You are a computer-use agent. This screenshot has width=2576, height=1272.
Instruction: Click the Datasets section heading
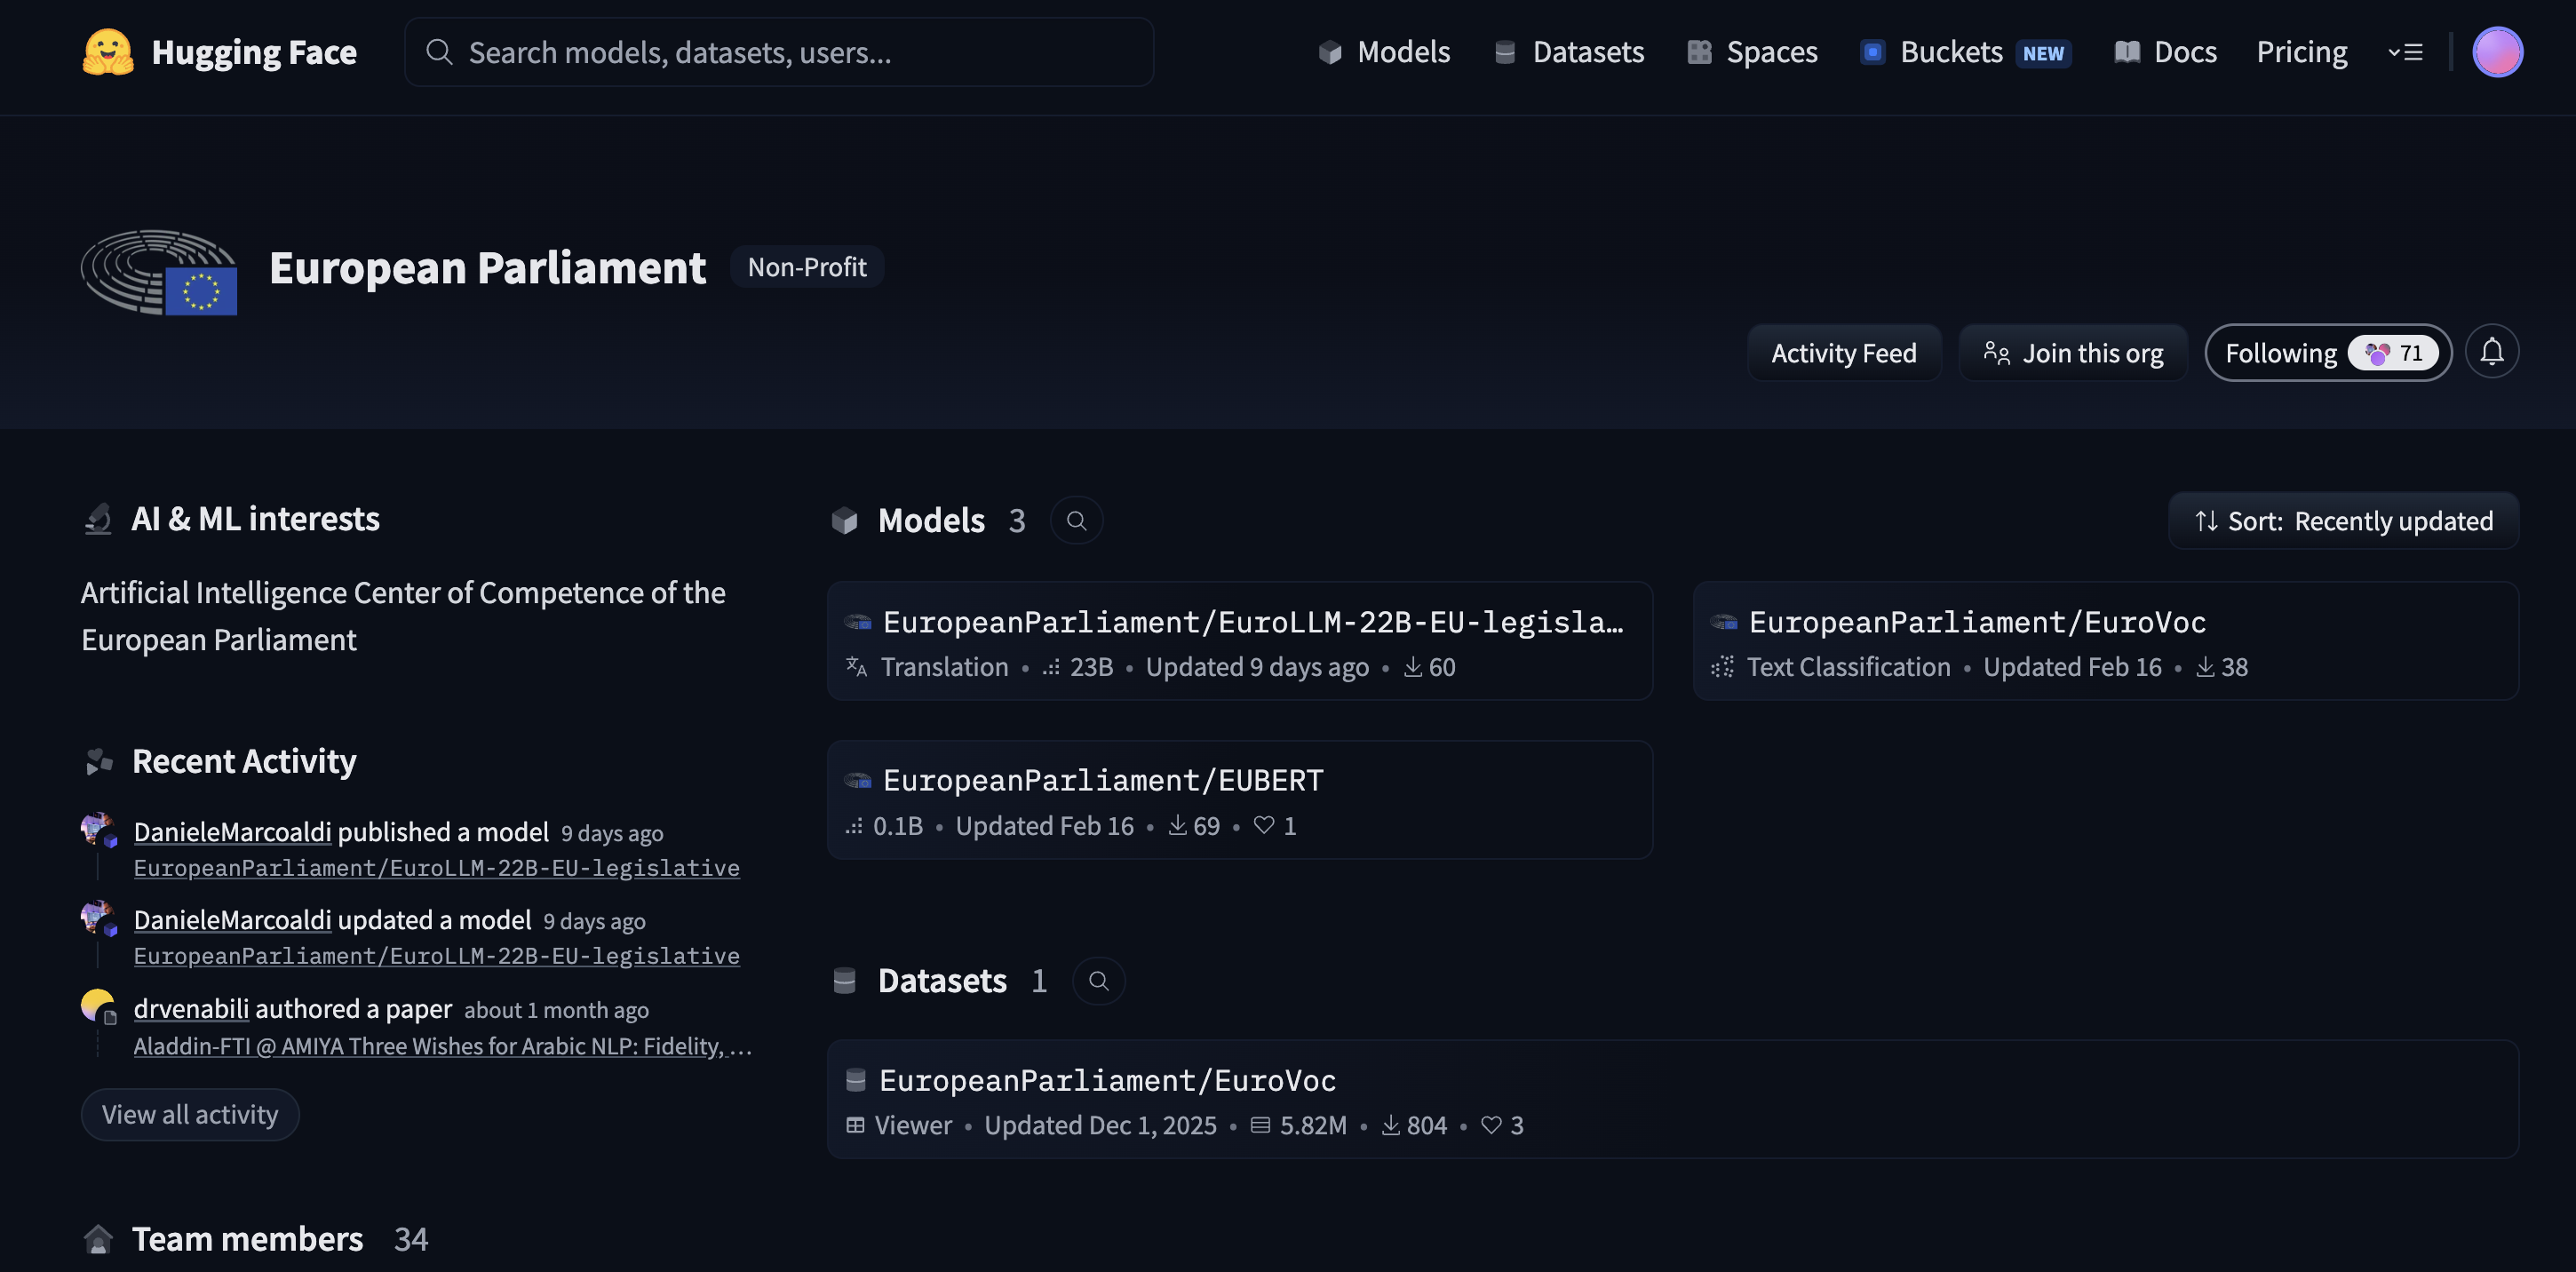coord(942,981)
